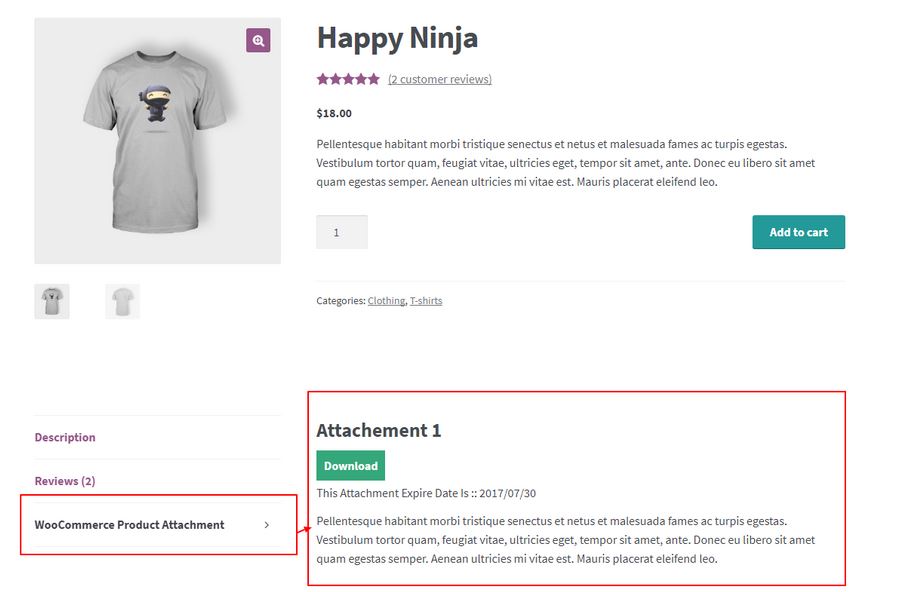Click the attachment expire date text
The width and height of the screenshot is (897, 592).
pos(426,493)
